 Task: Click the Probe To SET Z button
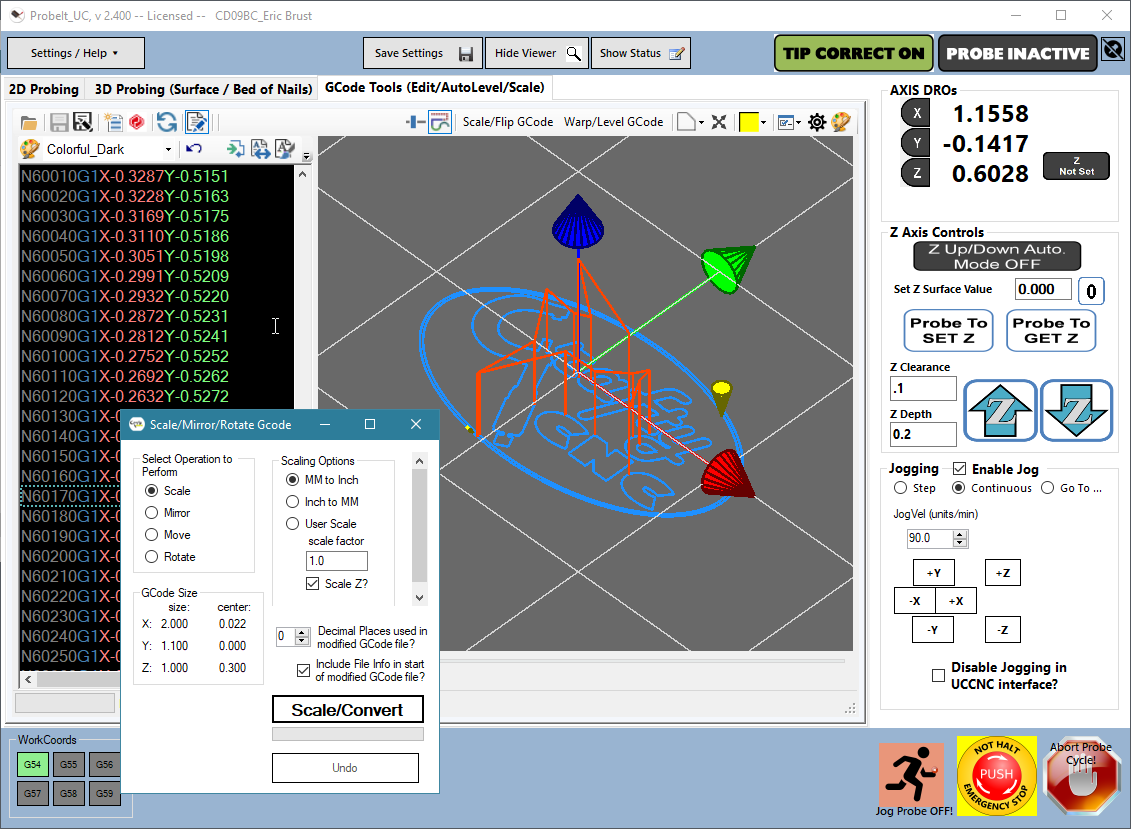click(x=949, y=330)
